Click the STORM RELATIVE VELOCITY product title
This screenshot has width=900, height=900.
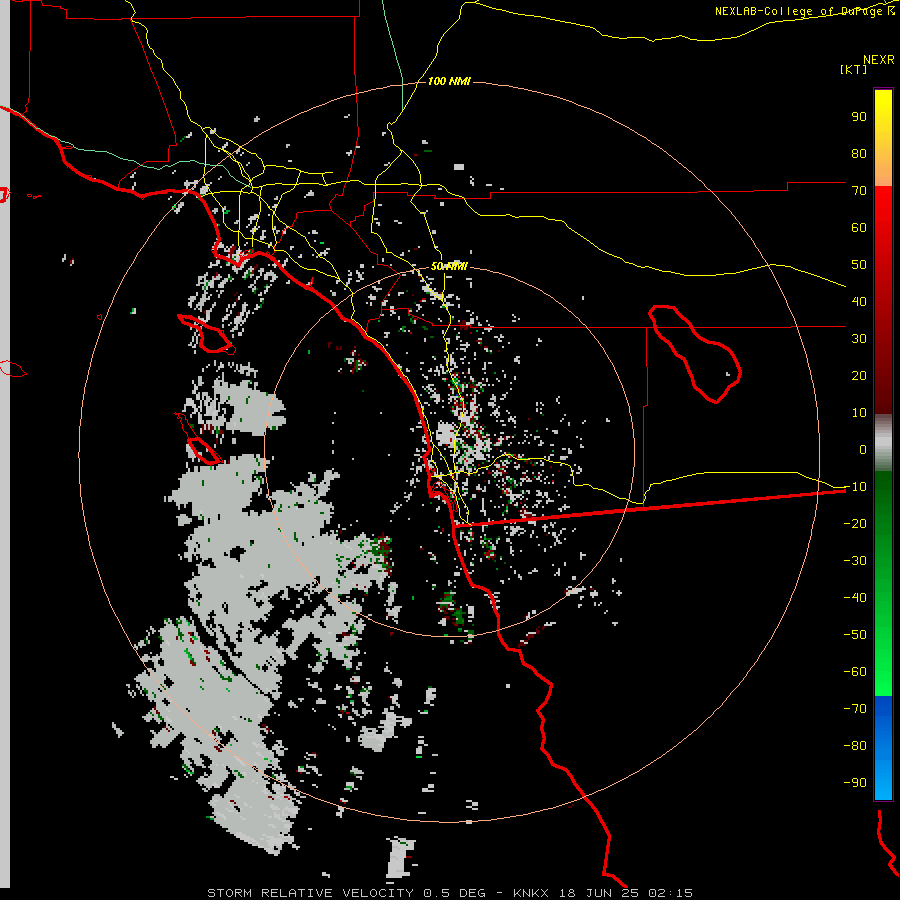pyautogui.click(x=310, y=893)
